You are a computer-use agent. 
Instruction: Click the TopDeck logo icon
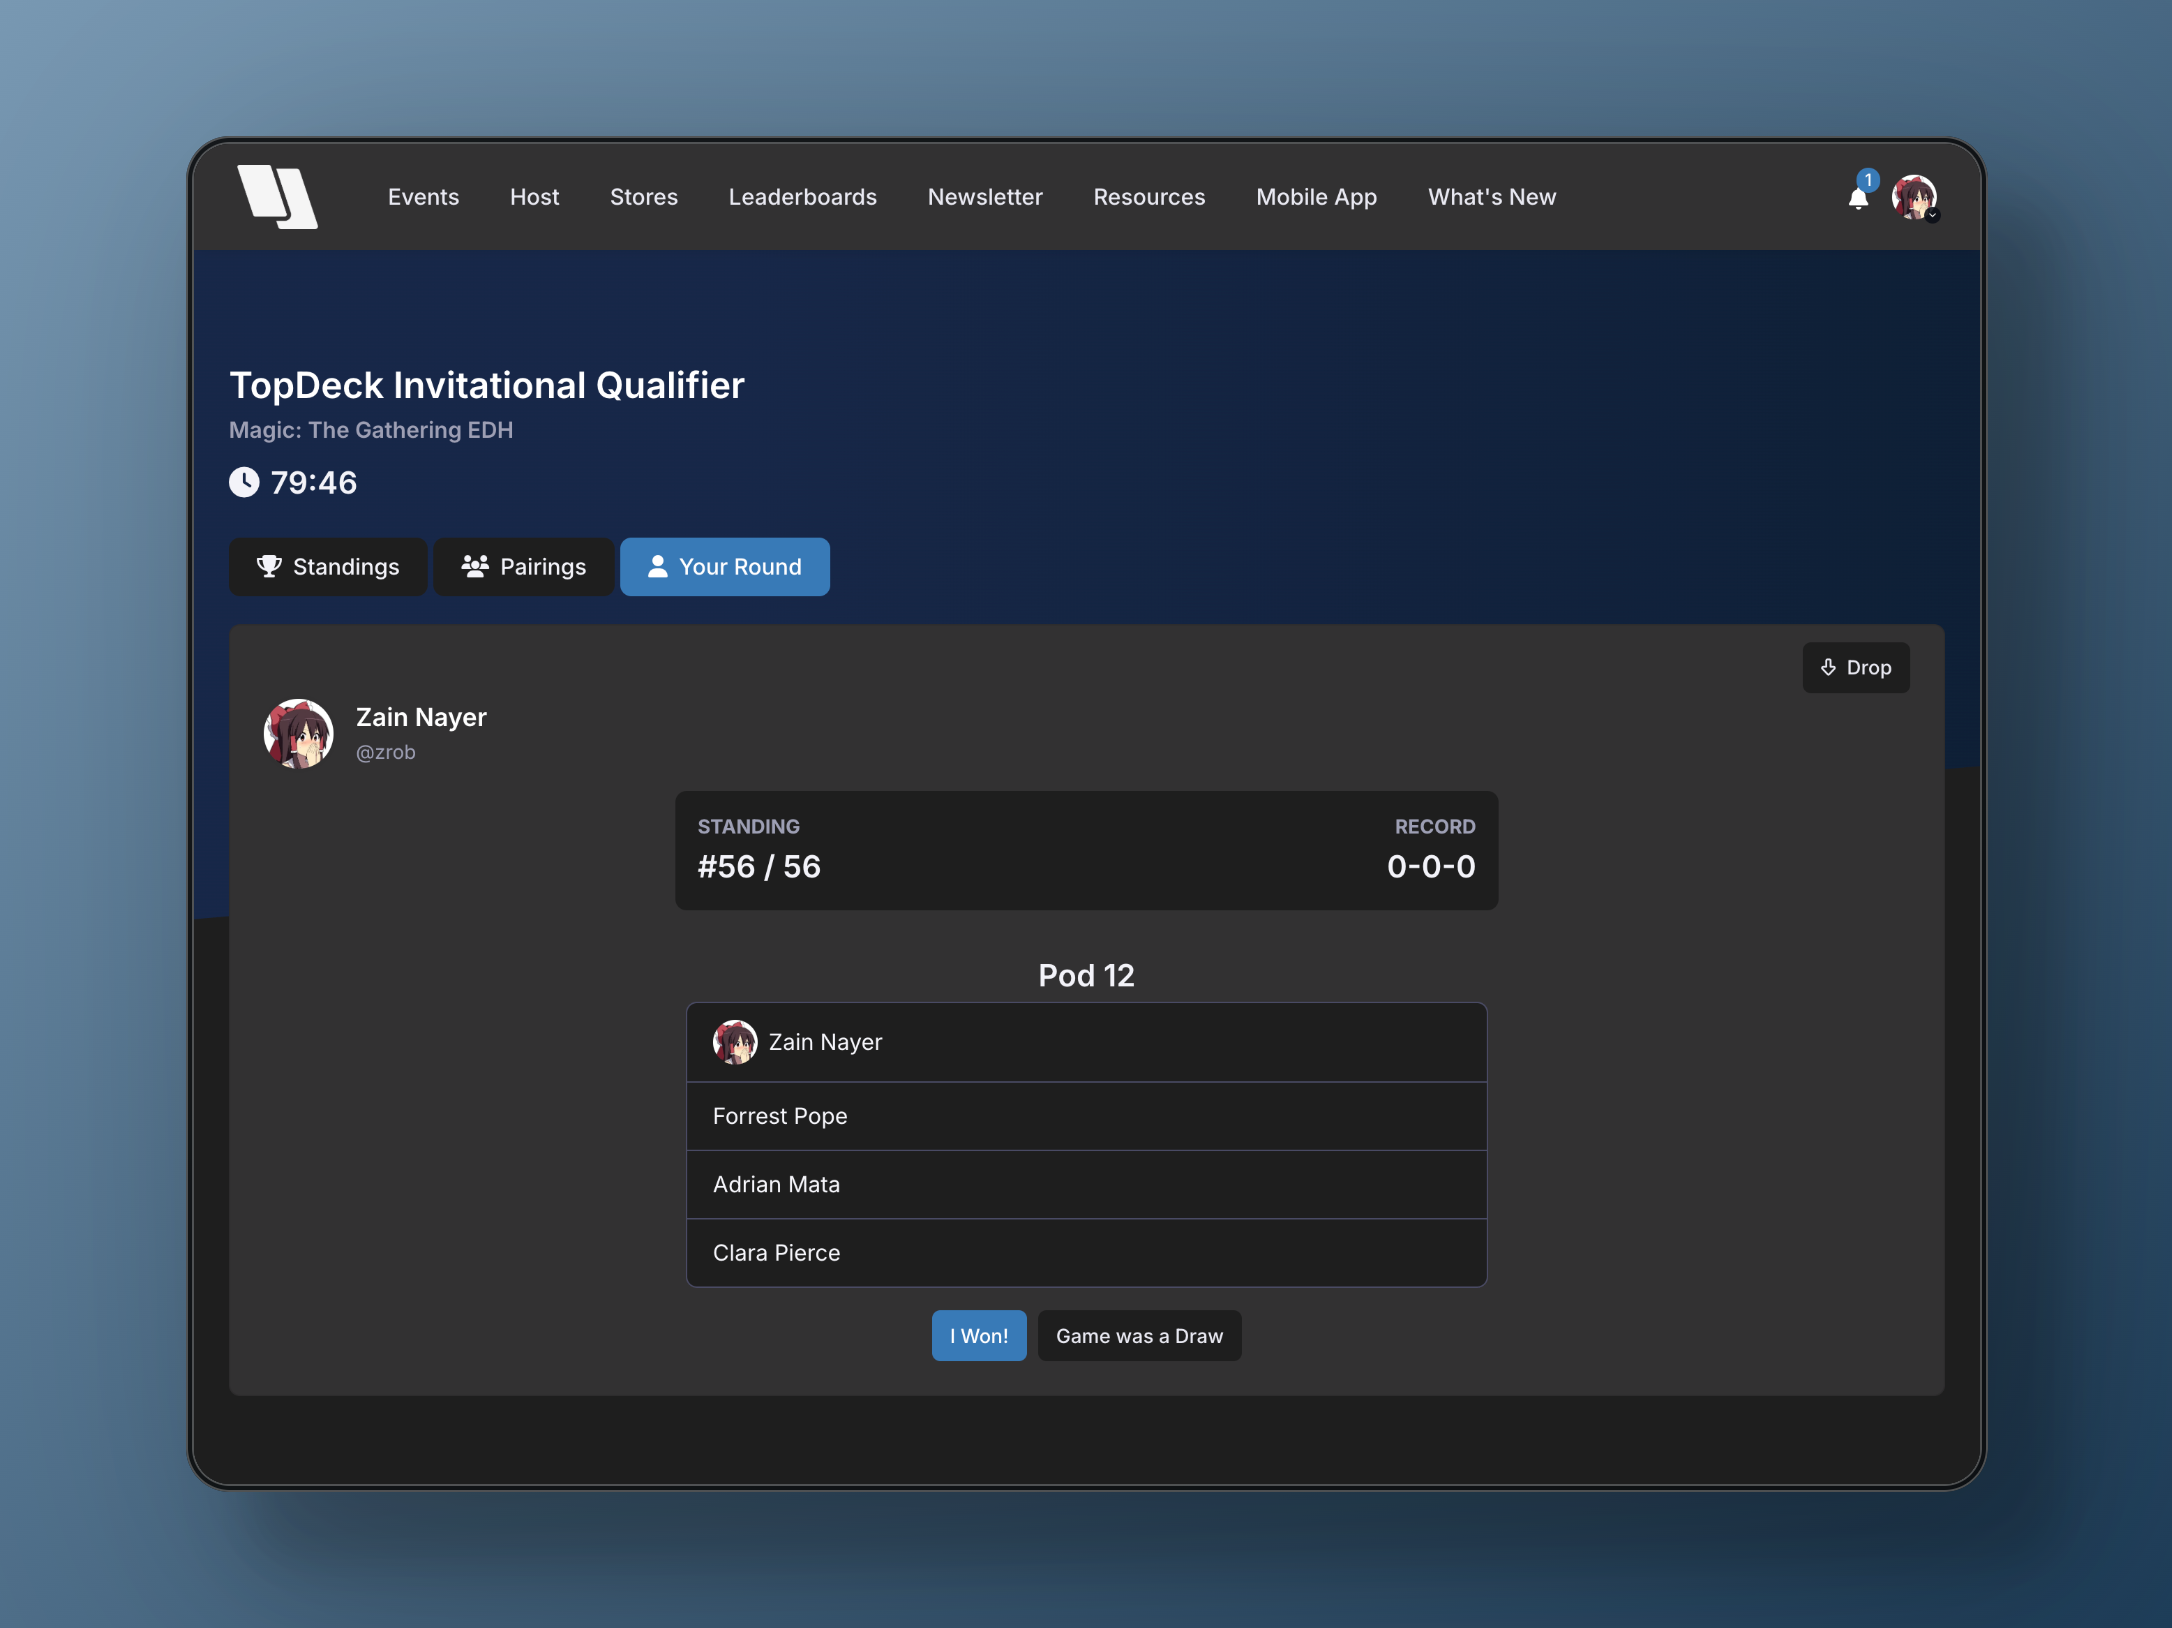pyautogui.click(x=277, y=197)
